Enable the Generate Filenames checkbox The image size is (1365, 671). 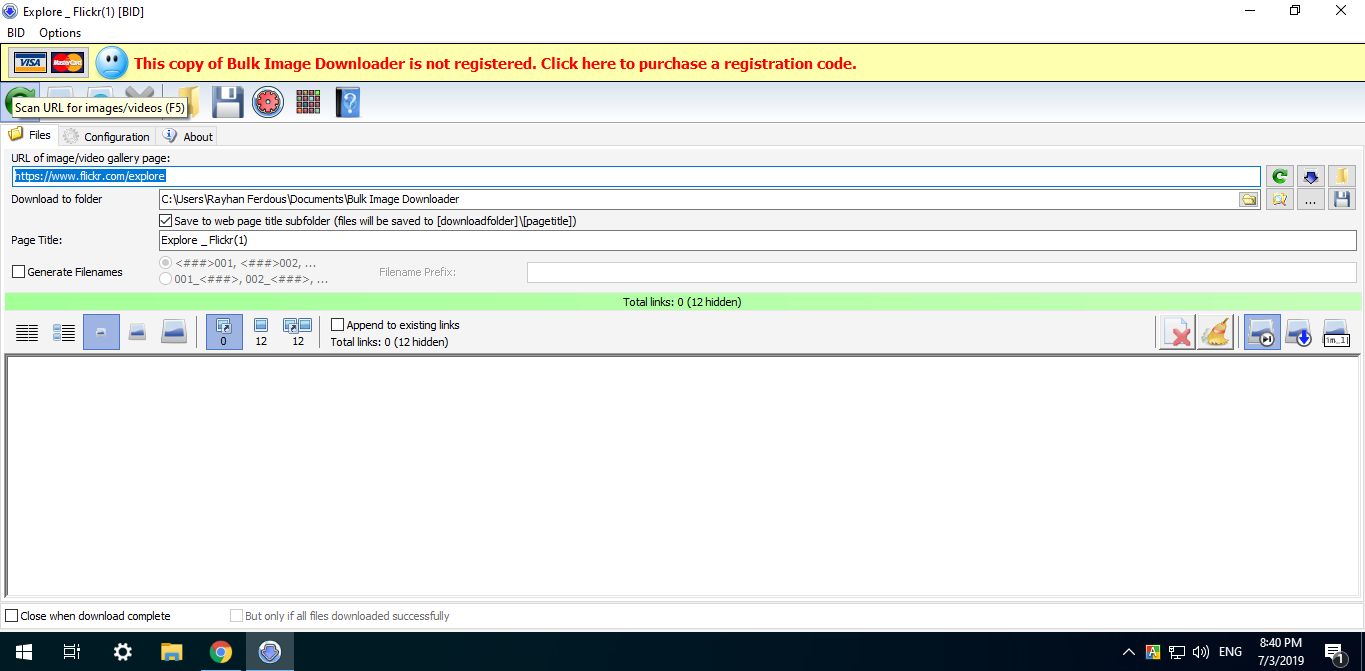(18, 272)
